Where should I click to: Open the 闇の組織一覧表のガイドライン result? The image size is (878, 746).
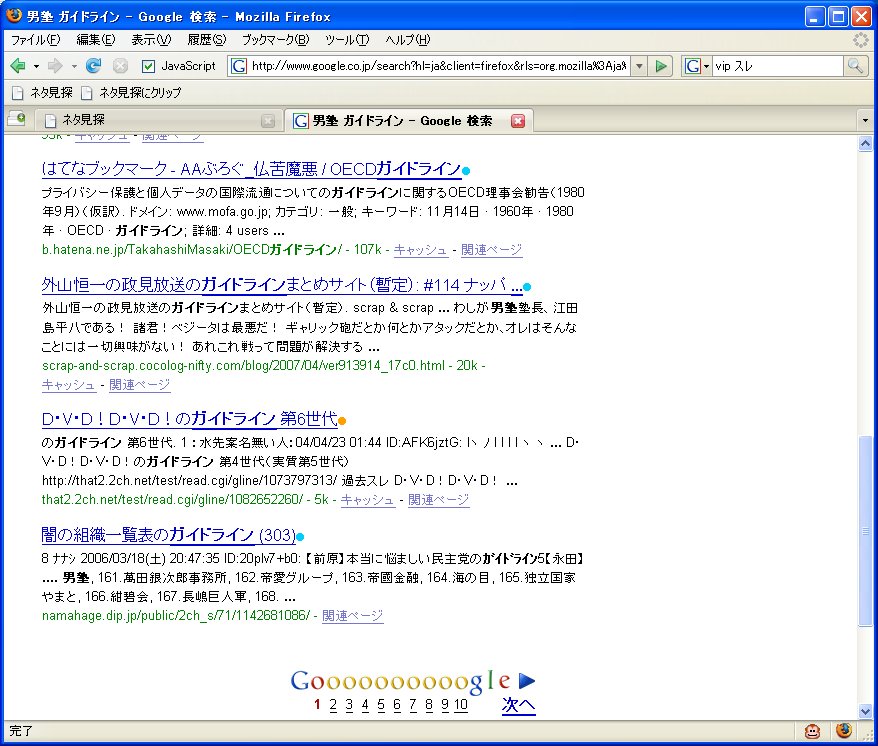pyautogui.click(x=169, y=535)
